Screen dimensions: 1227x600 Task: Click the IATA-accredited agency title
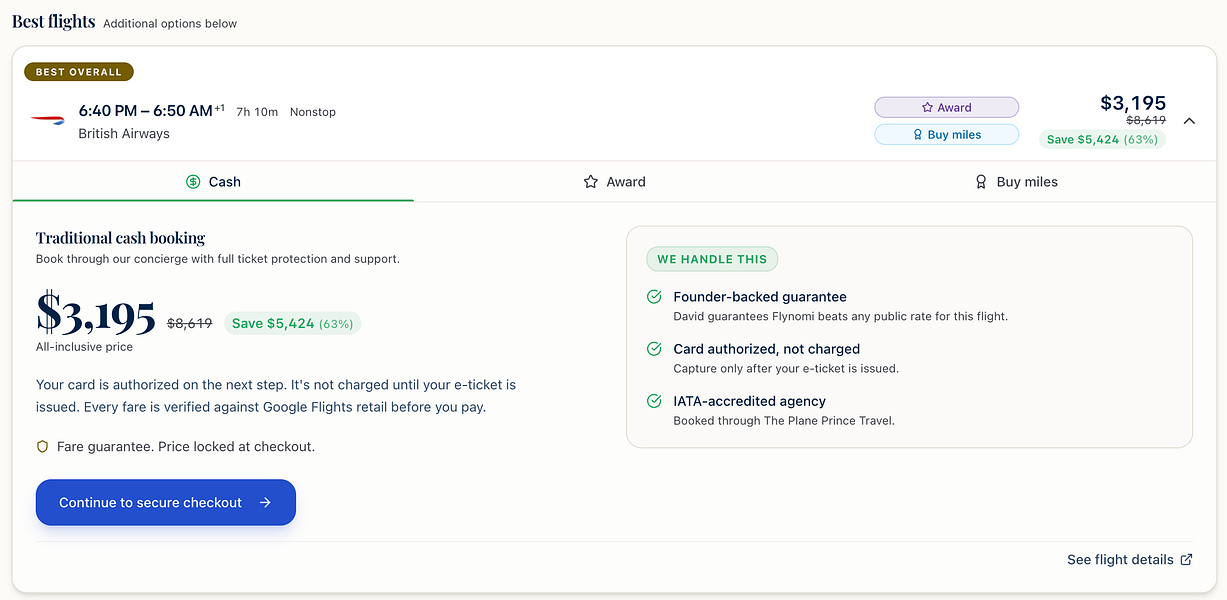coord(750,401)
